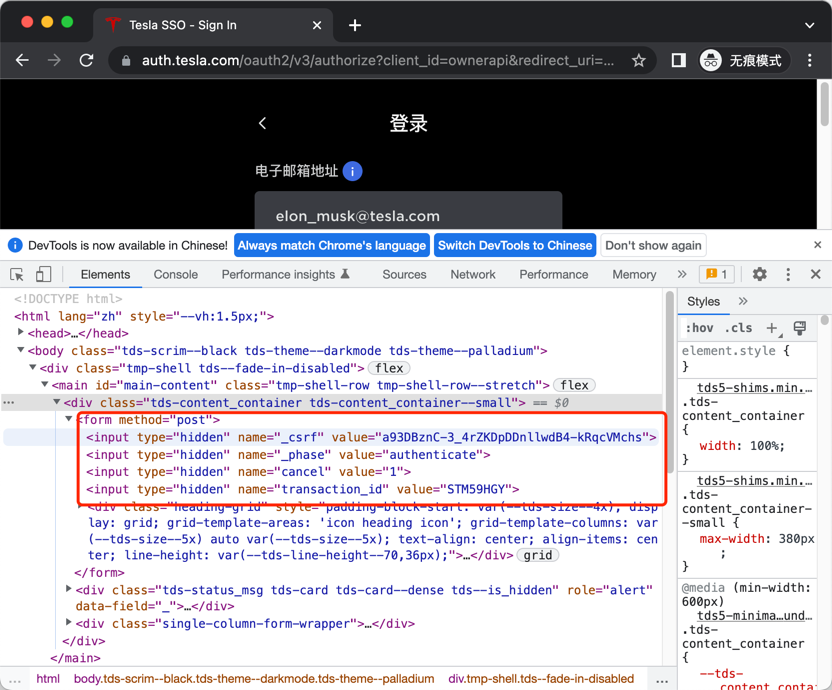Open the Performance insights tab

coord(285,274)
